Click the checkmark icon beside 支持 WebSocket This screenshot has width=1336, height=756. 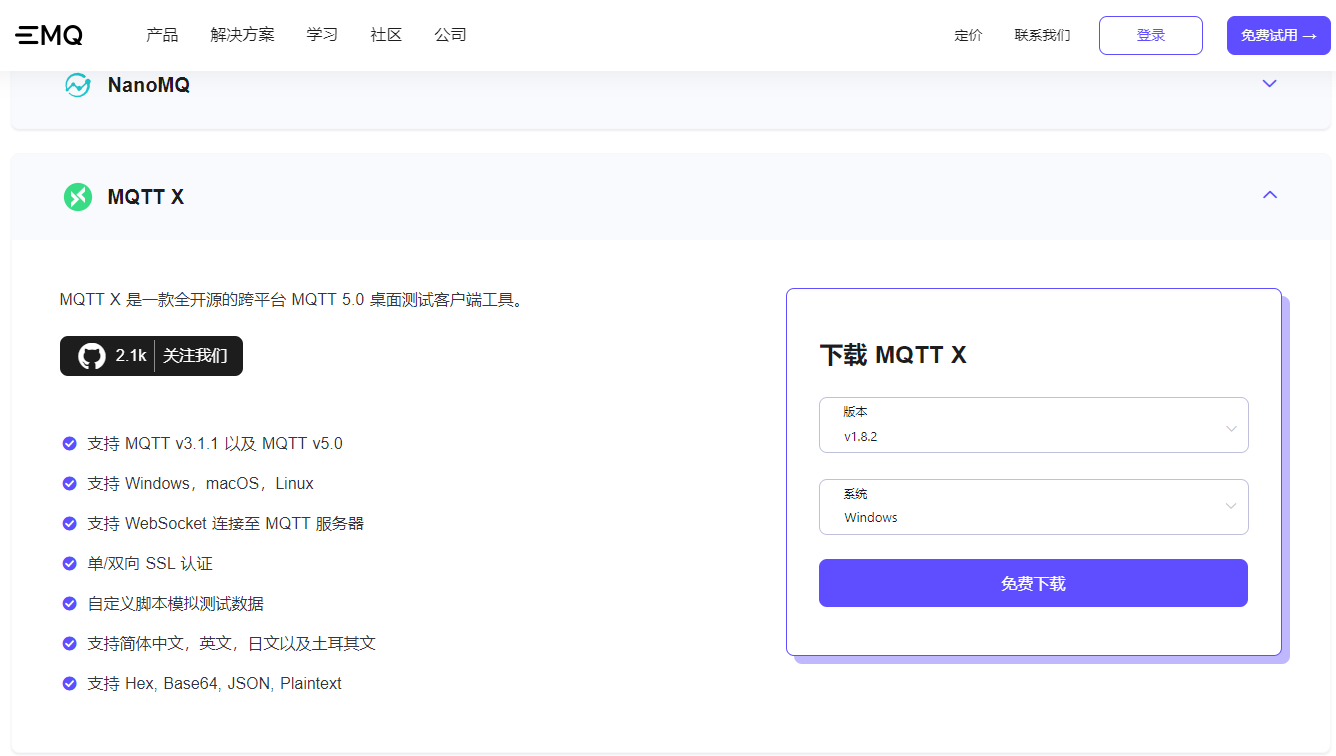tap(69, 524)
